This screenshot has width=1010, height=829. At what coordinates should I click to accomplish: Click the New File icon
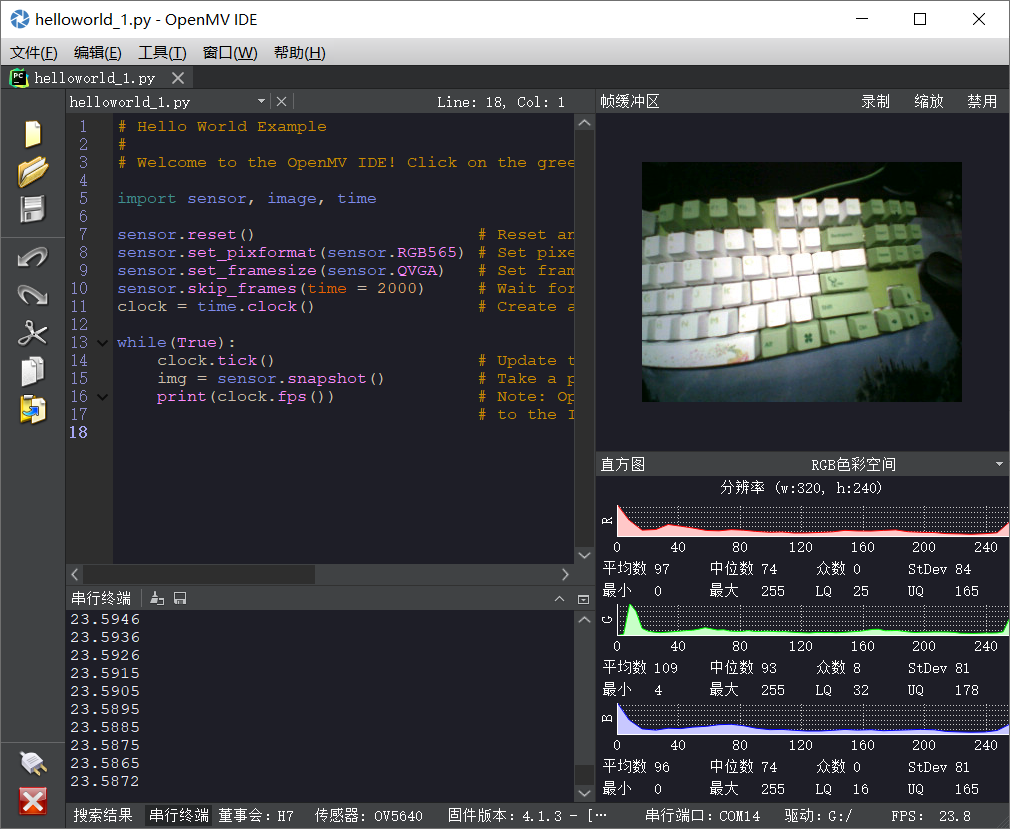point(33,134)
